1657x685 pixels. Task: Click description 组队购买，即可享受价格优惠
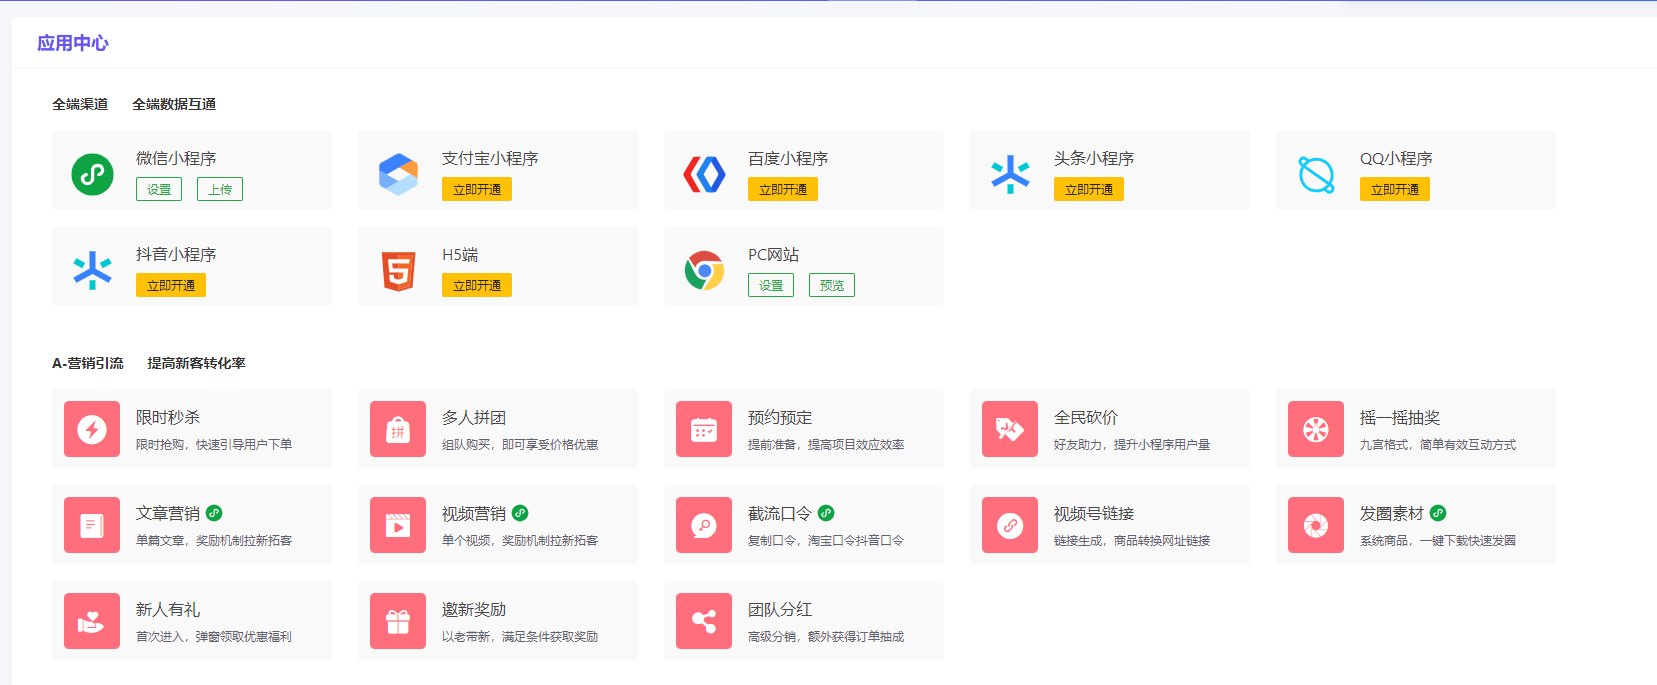click(x=520, y=444)
